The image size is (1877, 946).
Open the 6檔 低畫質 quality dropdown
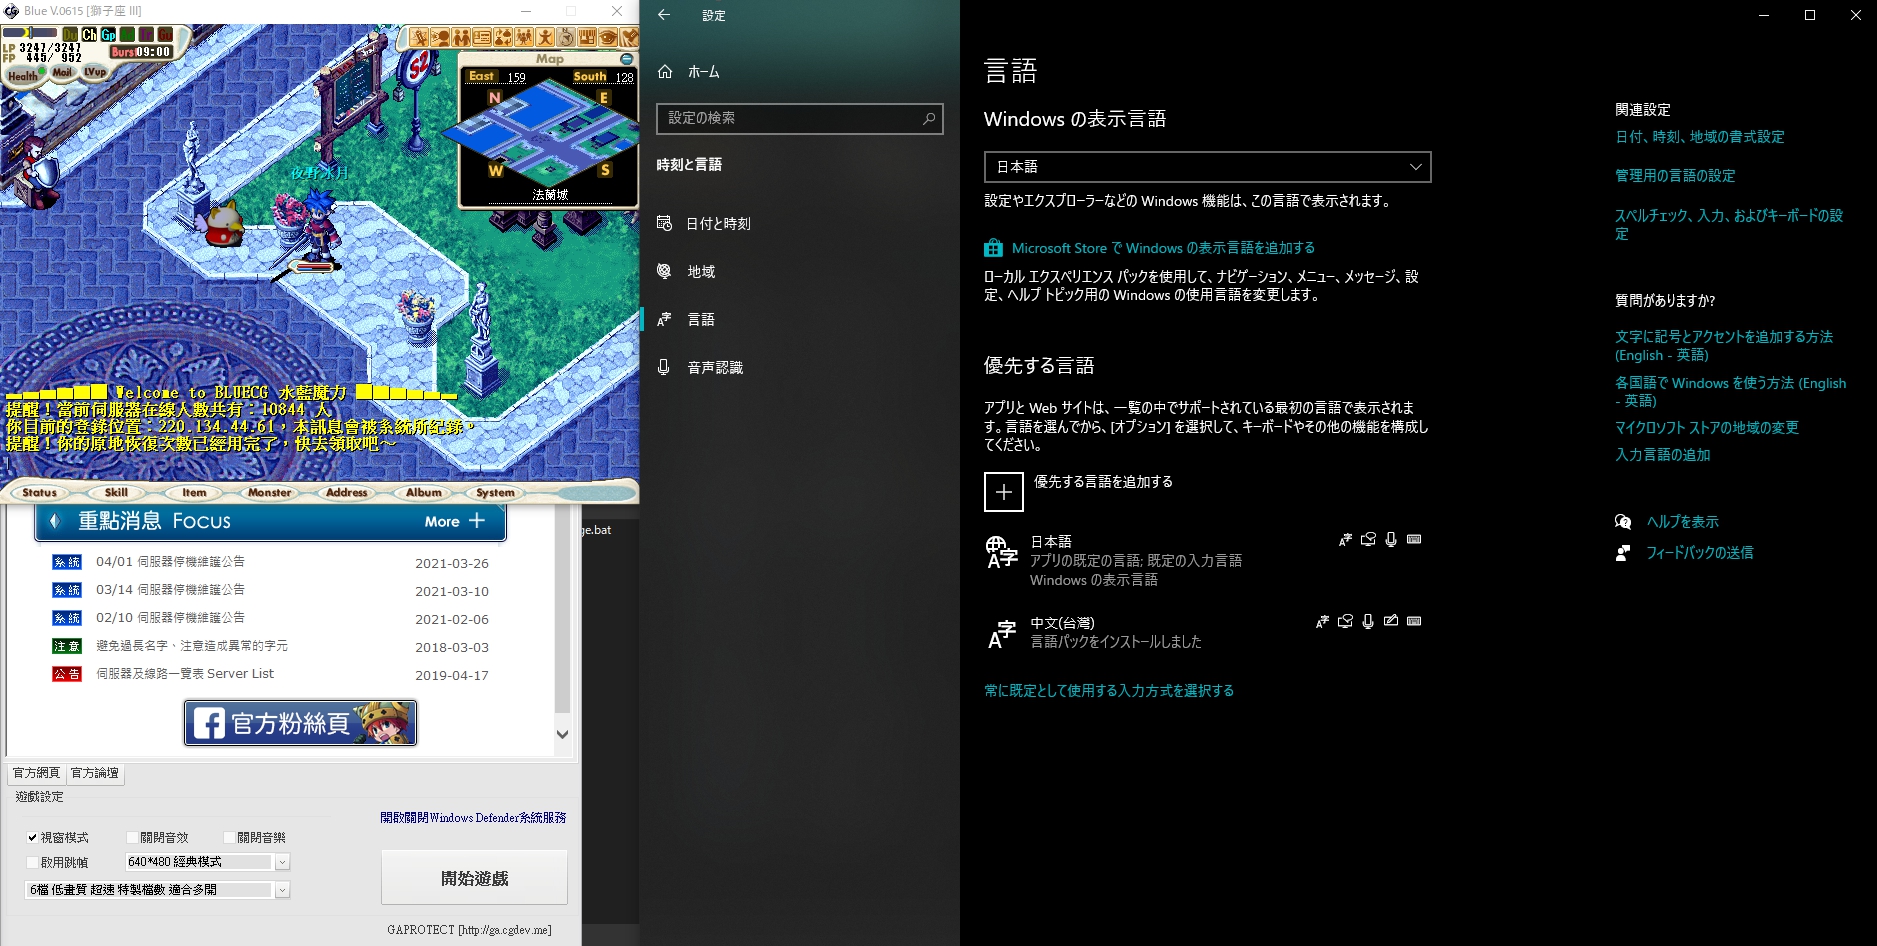pos(157,890)
